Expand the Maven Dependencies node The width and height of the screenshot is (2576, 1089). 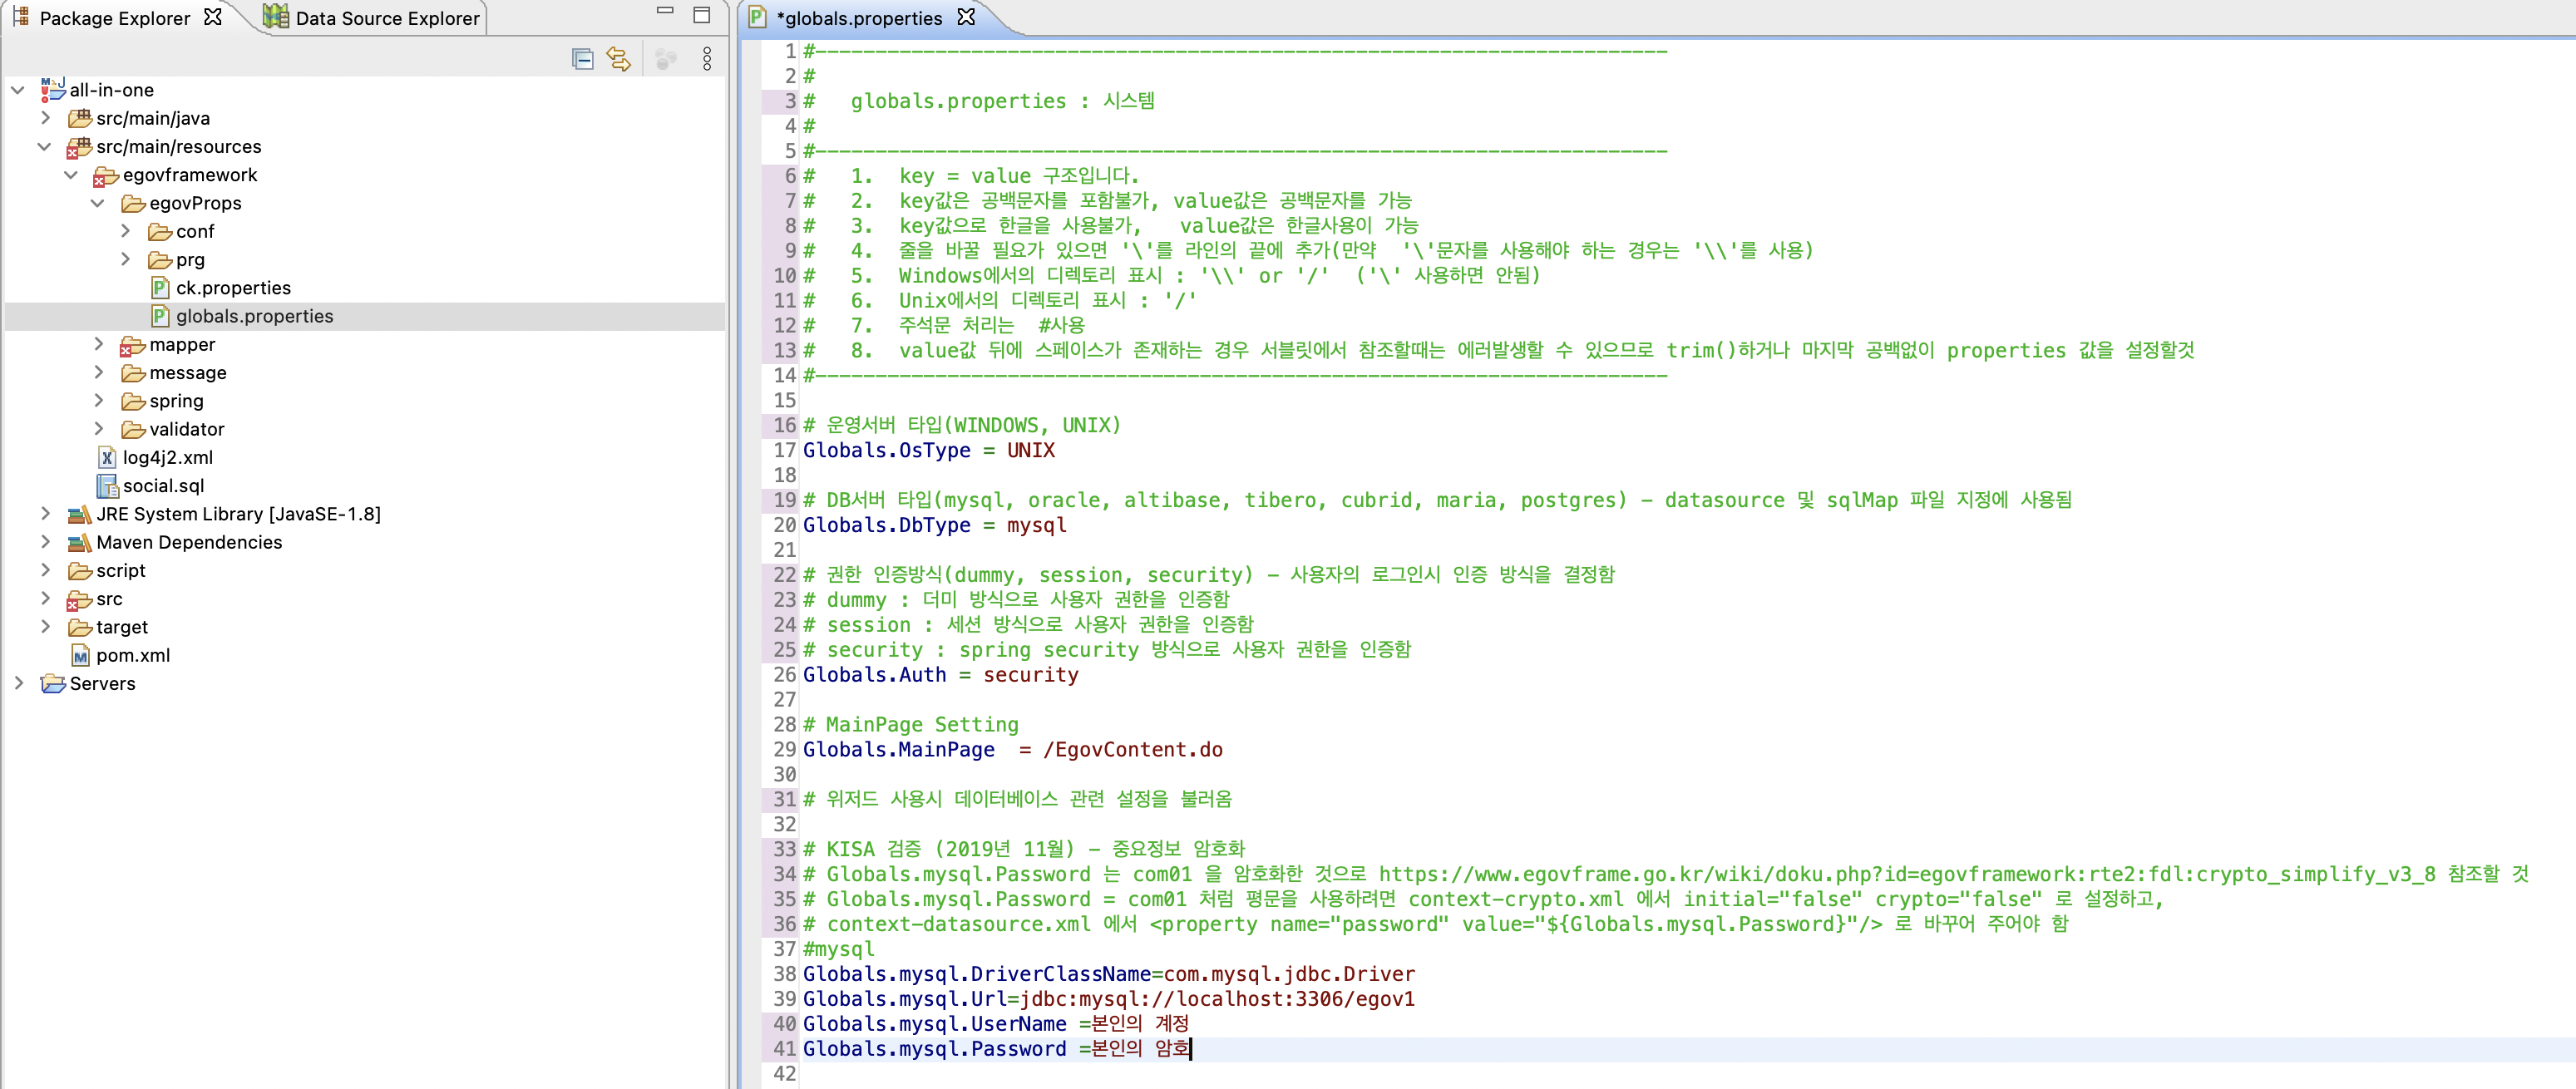pyautogui.click(x=45, y=542)
